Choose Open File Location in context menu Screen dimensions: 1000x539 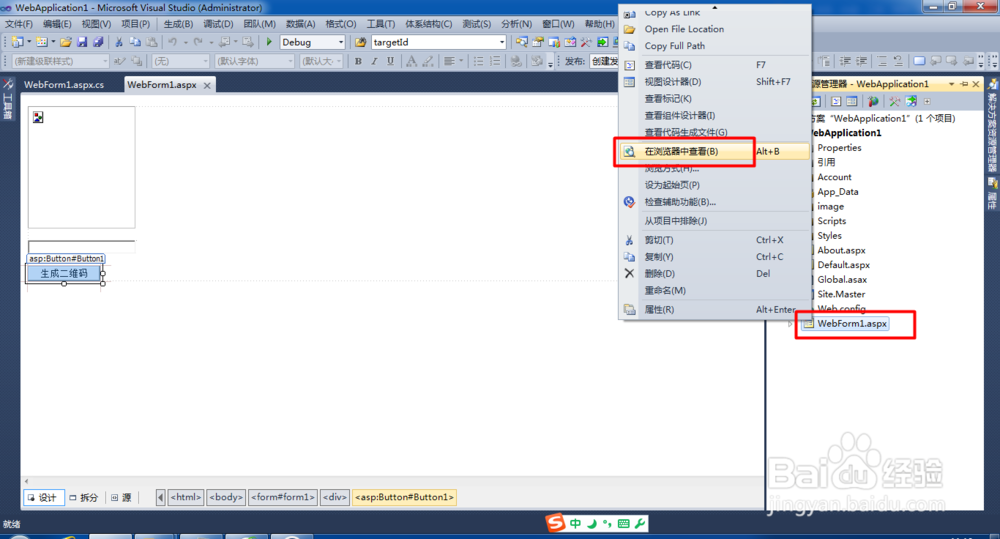click(684, 29)
